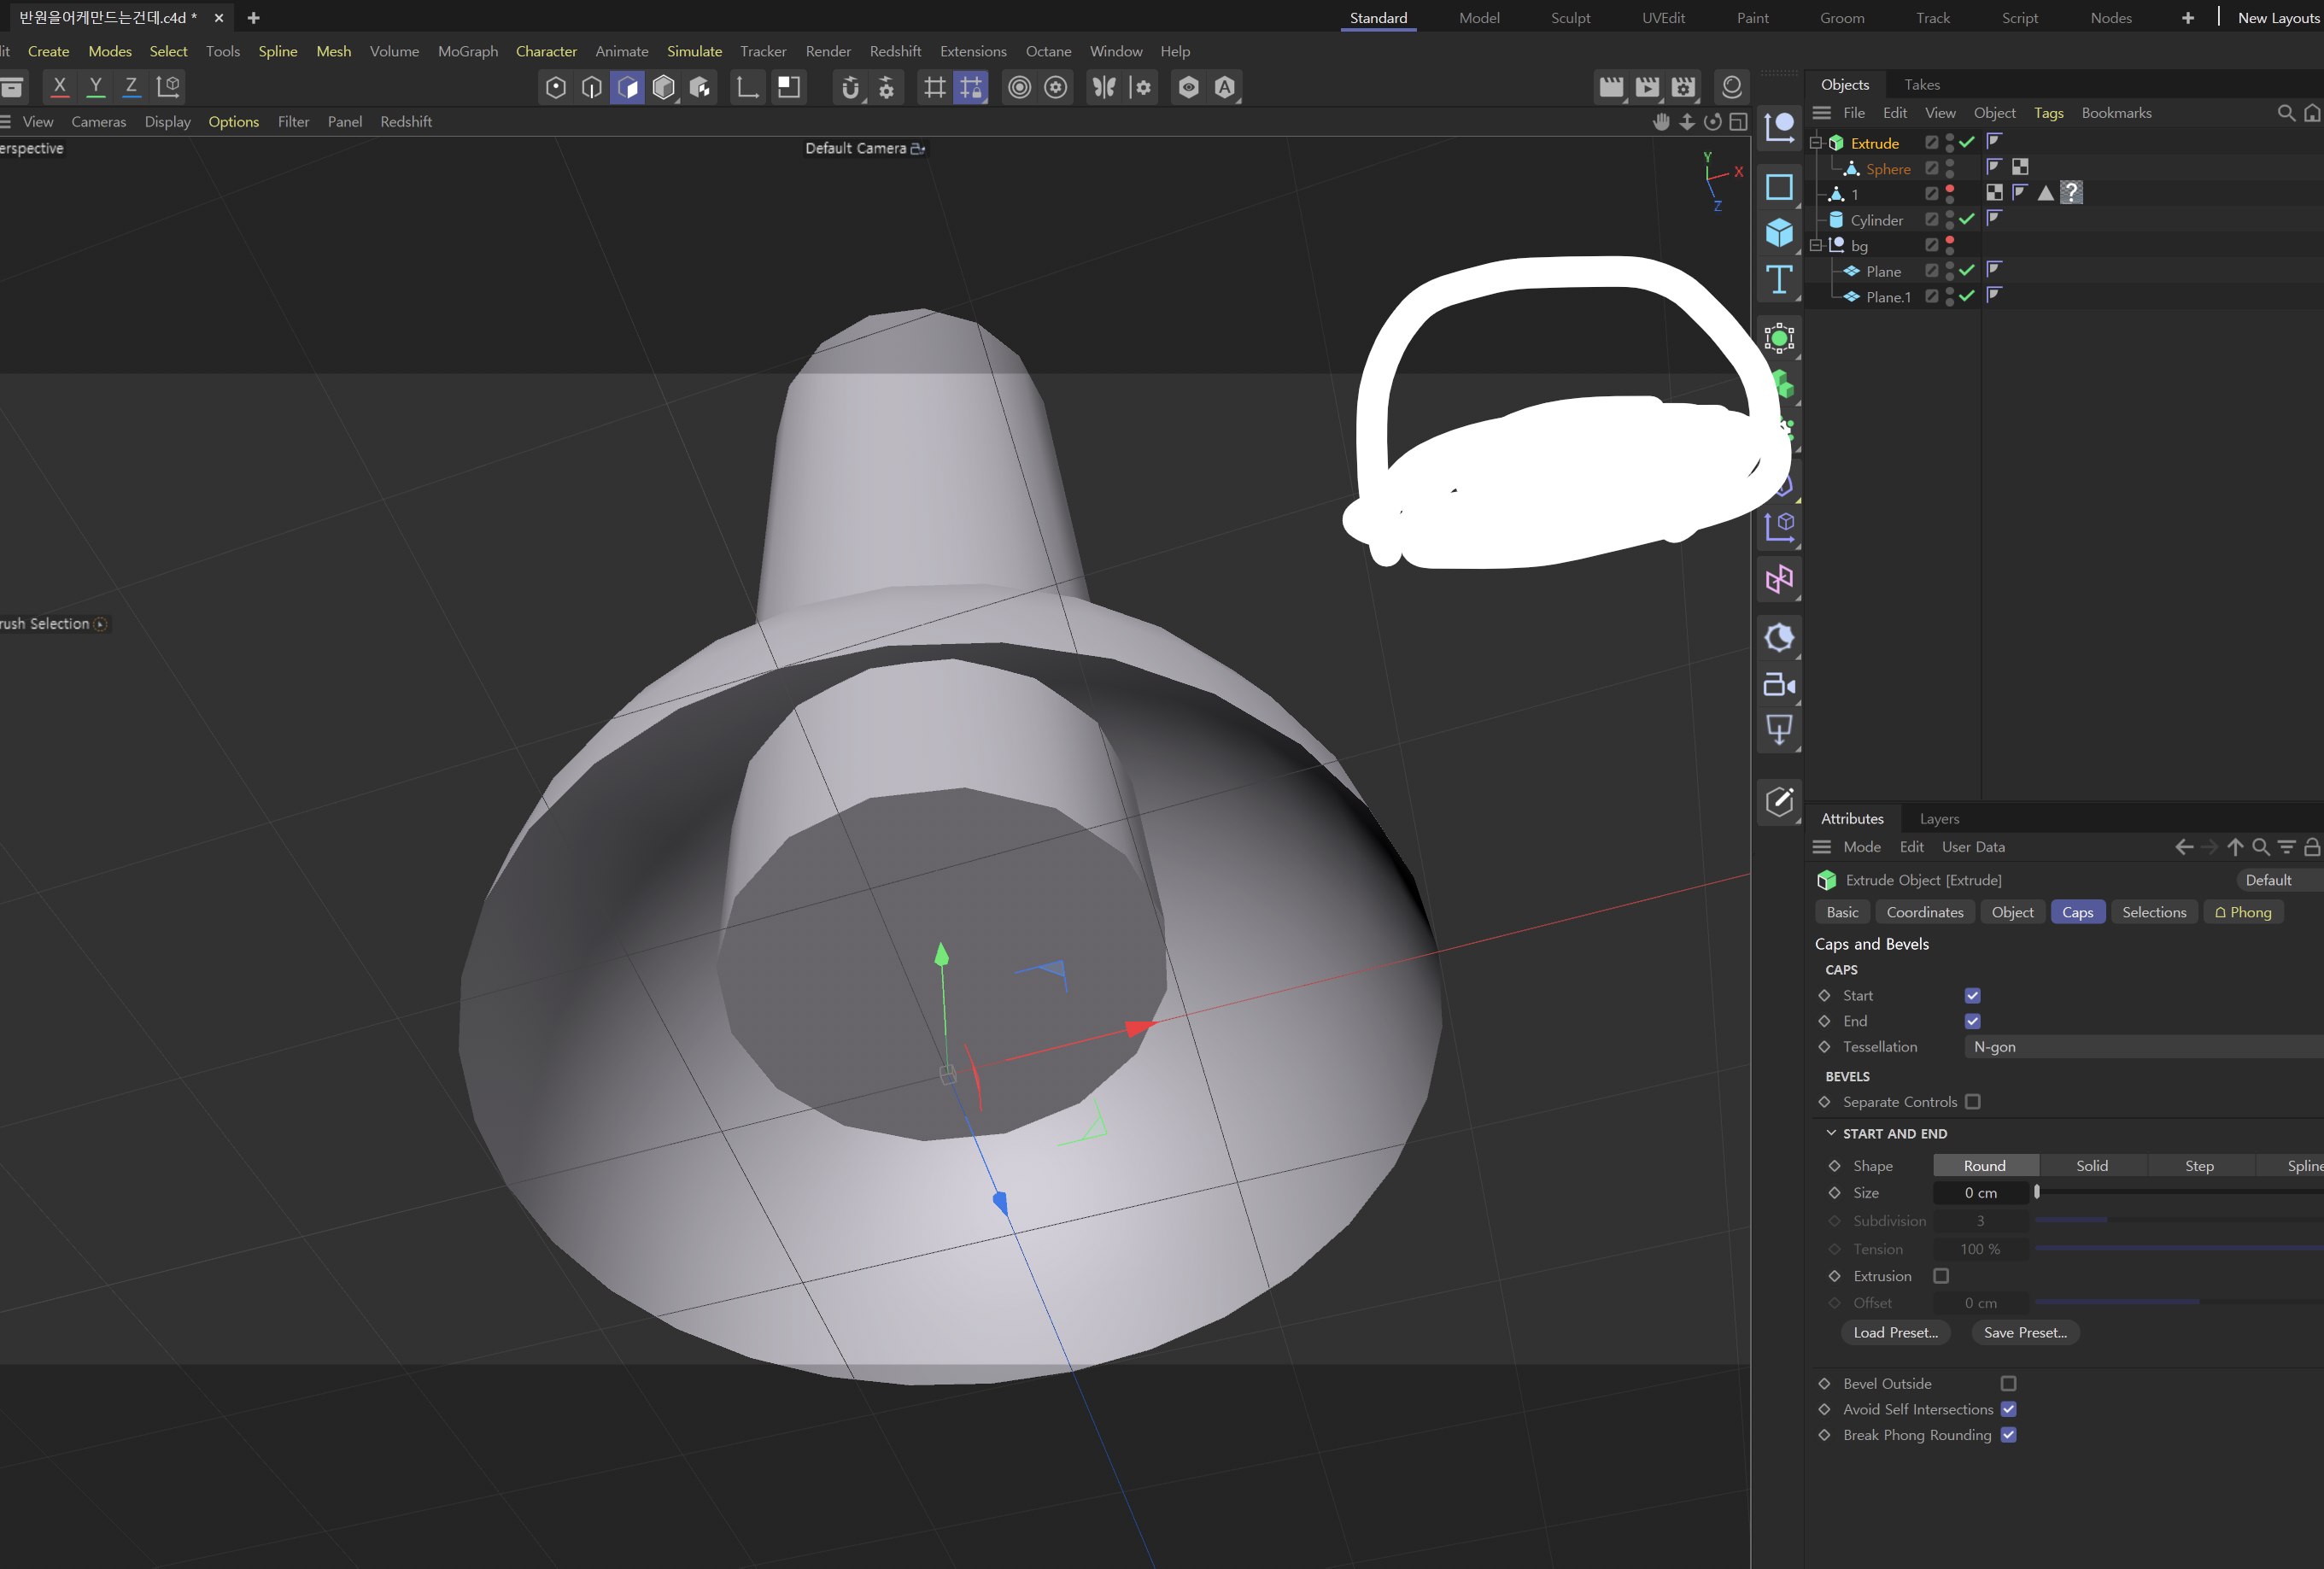
Task: Open the Object tab of Extrude attributes
Action: tap(2012, 912)
